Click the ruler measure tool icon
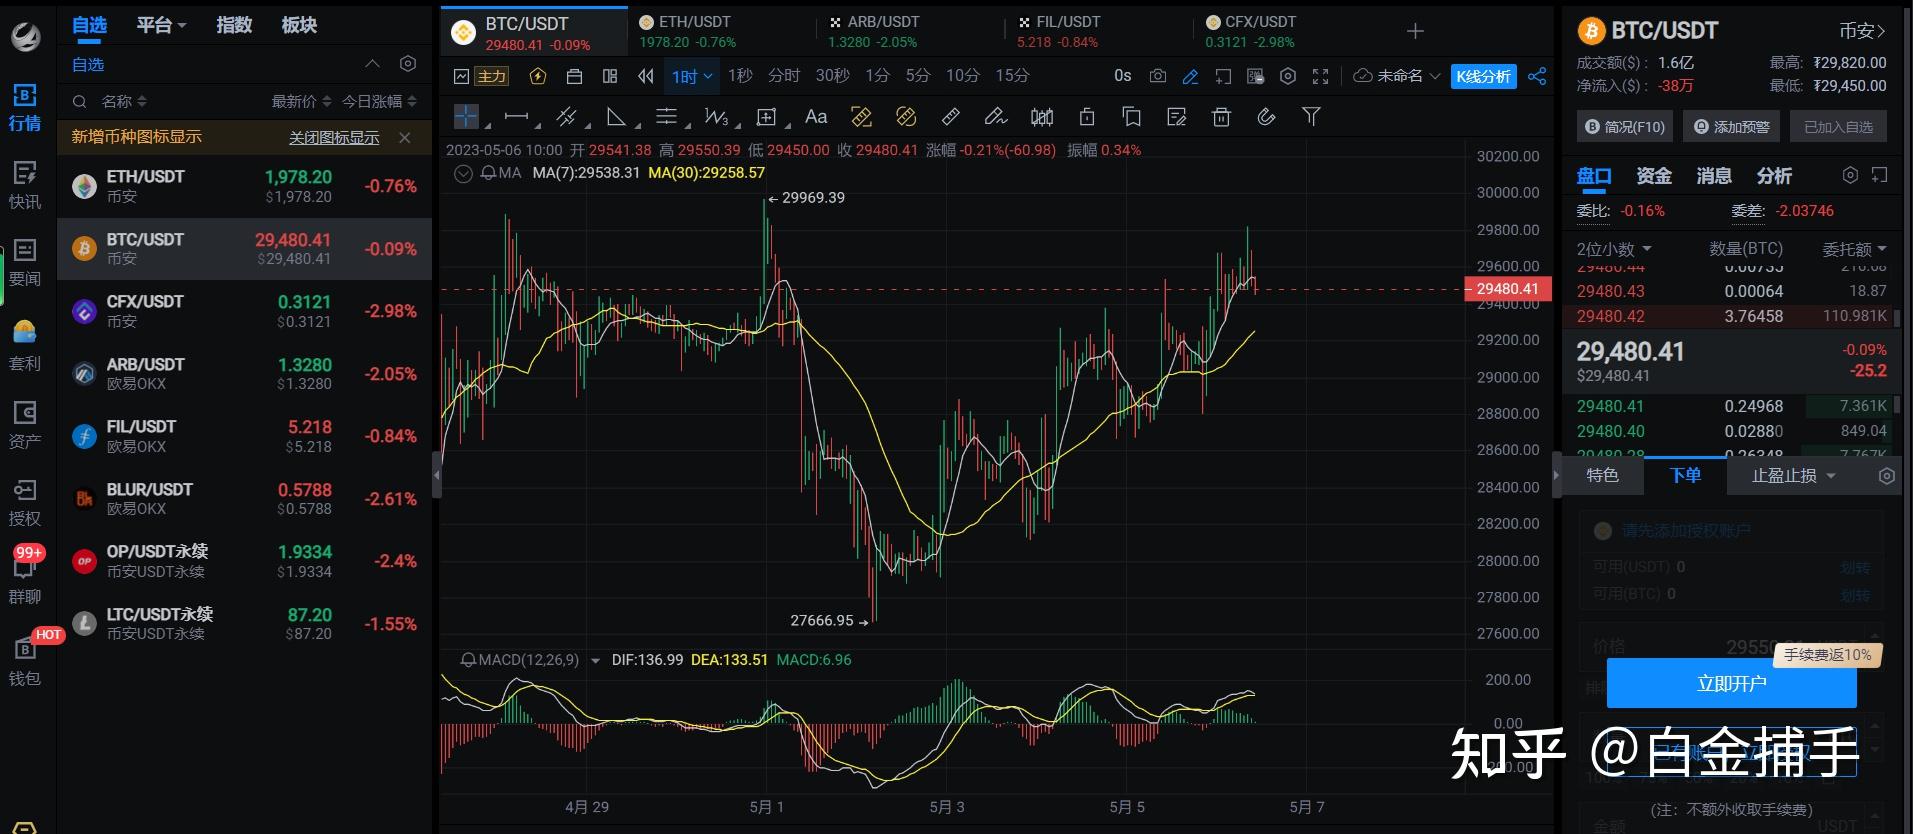 951,117
